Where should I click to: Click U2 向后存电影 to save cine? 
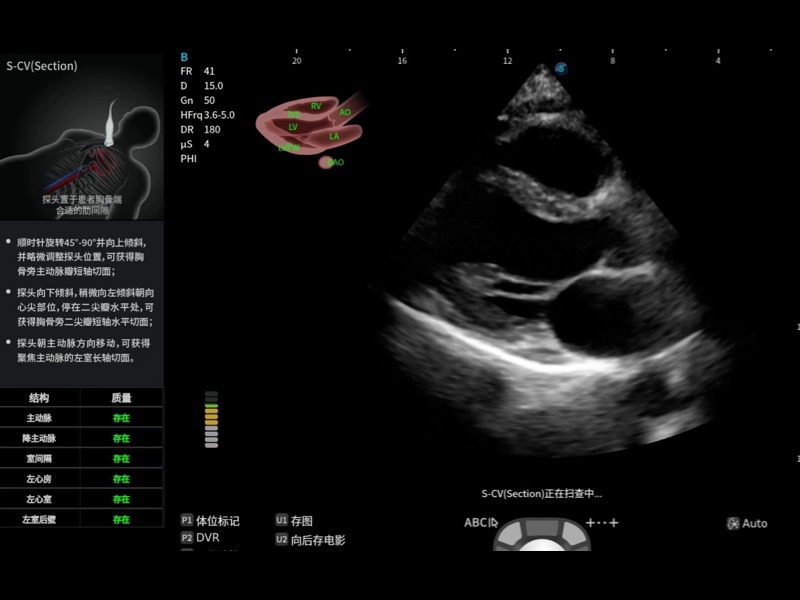311,540
